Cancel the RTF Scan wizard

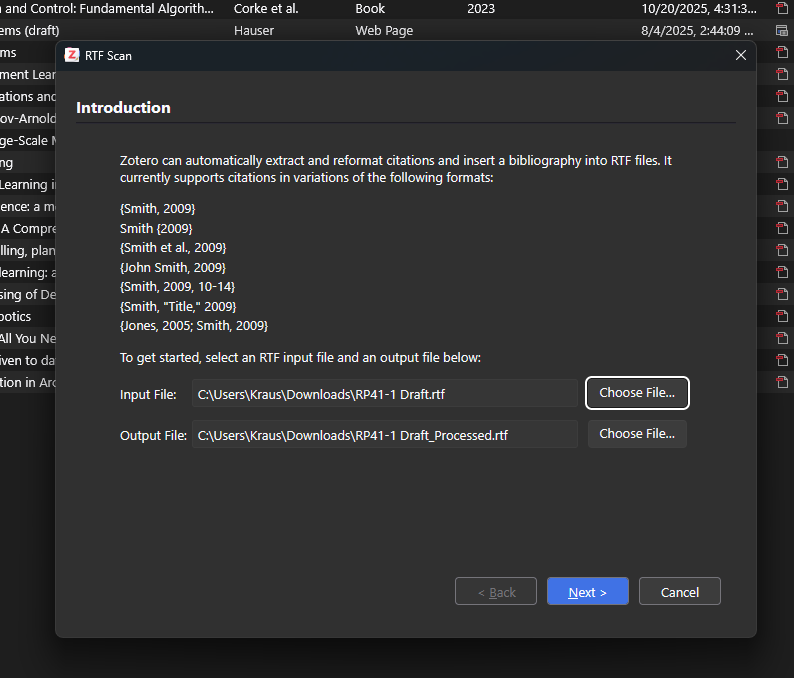[x=680, y=591]
